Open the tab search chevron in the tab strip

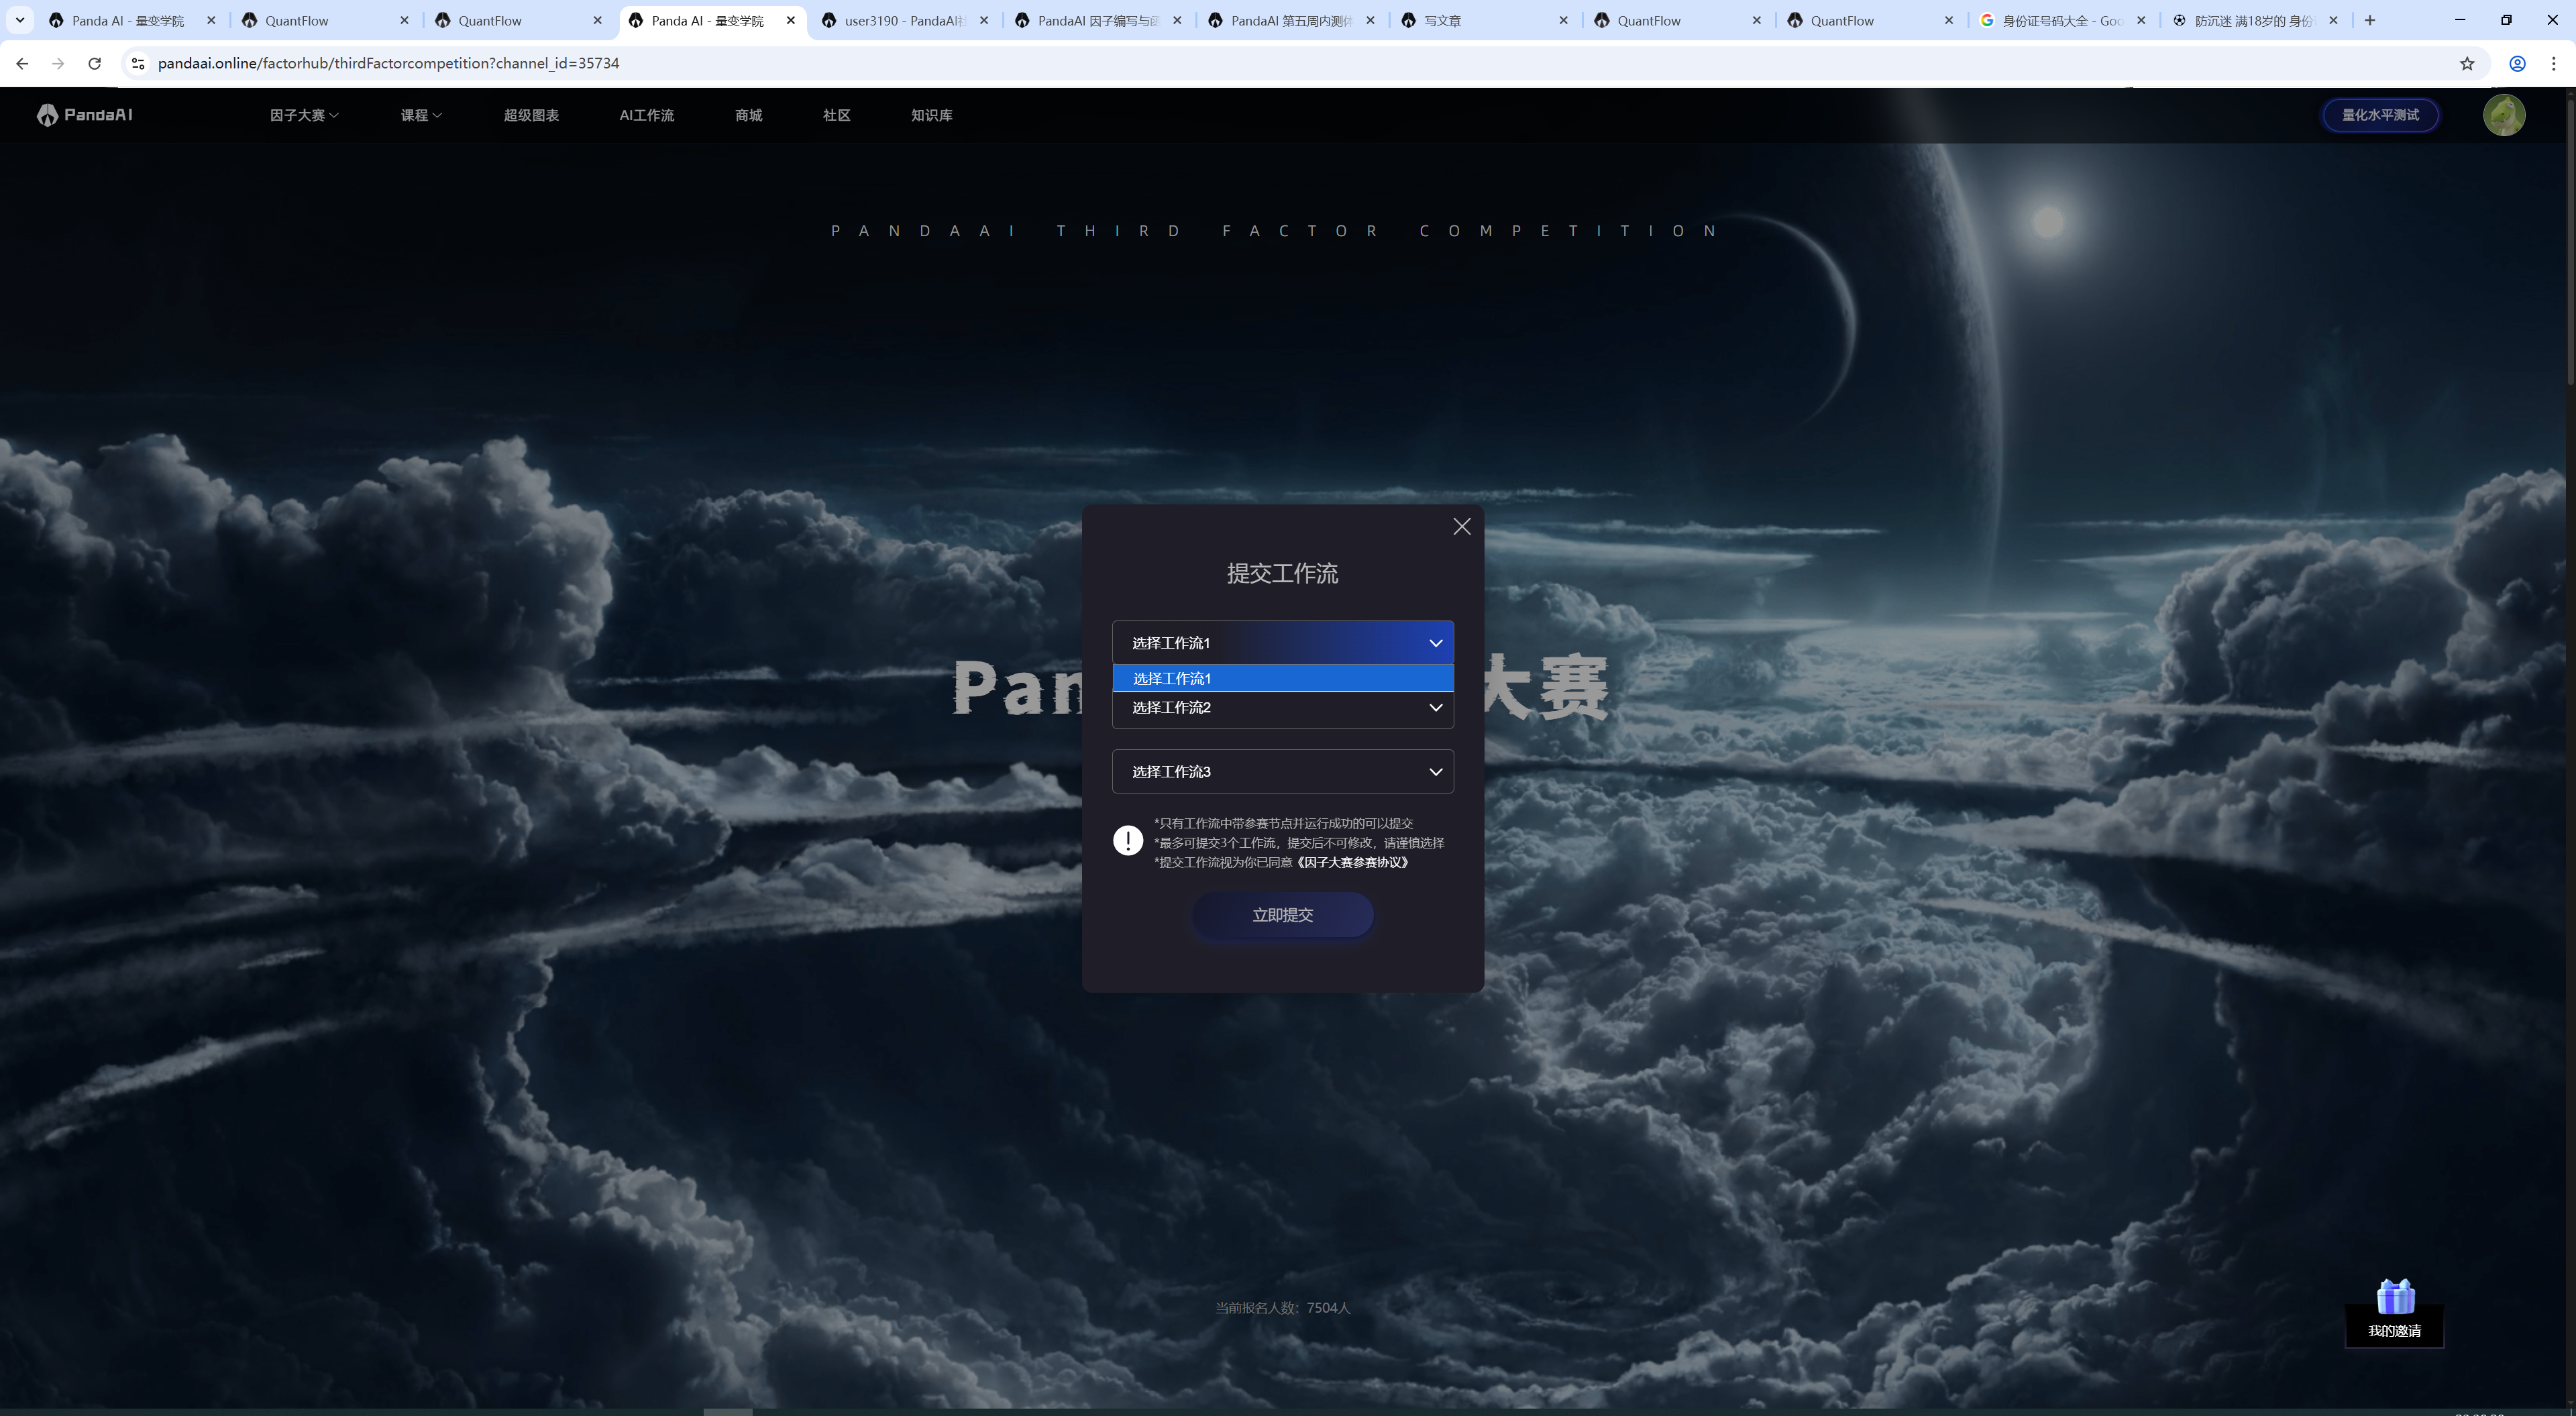(x=20, y=20)
